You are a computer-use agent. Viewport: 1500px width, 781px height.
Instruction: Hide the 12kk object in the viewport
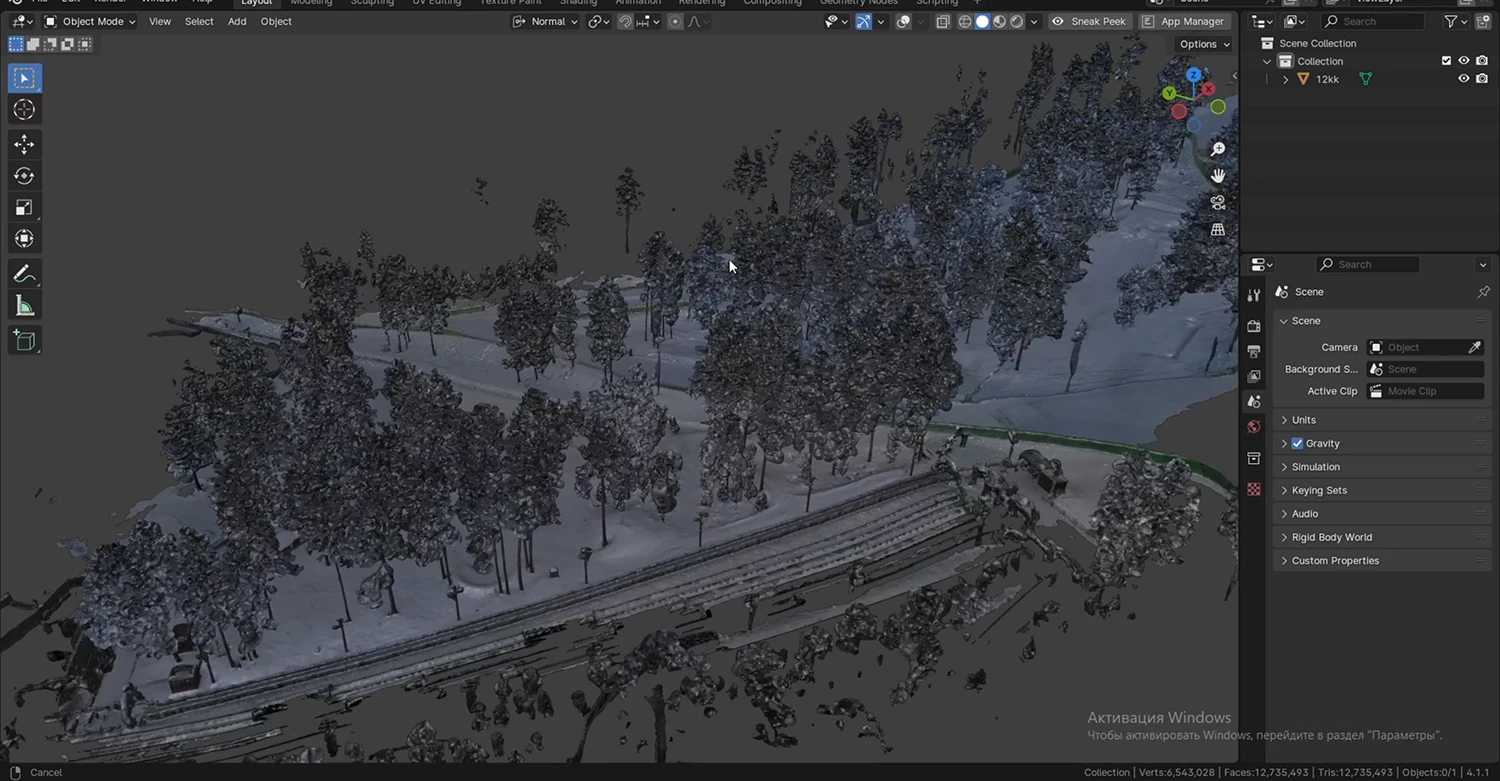click(1464, 79)
